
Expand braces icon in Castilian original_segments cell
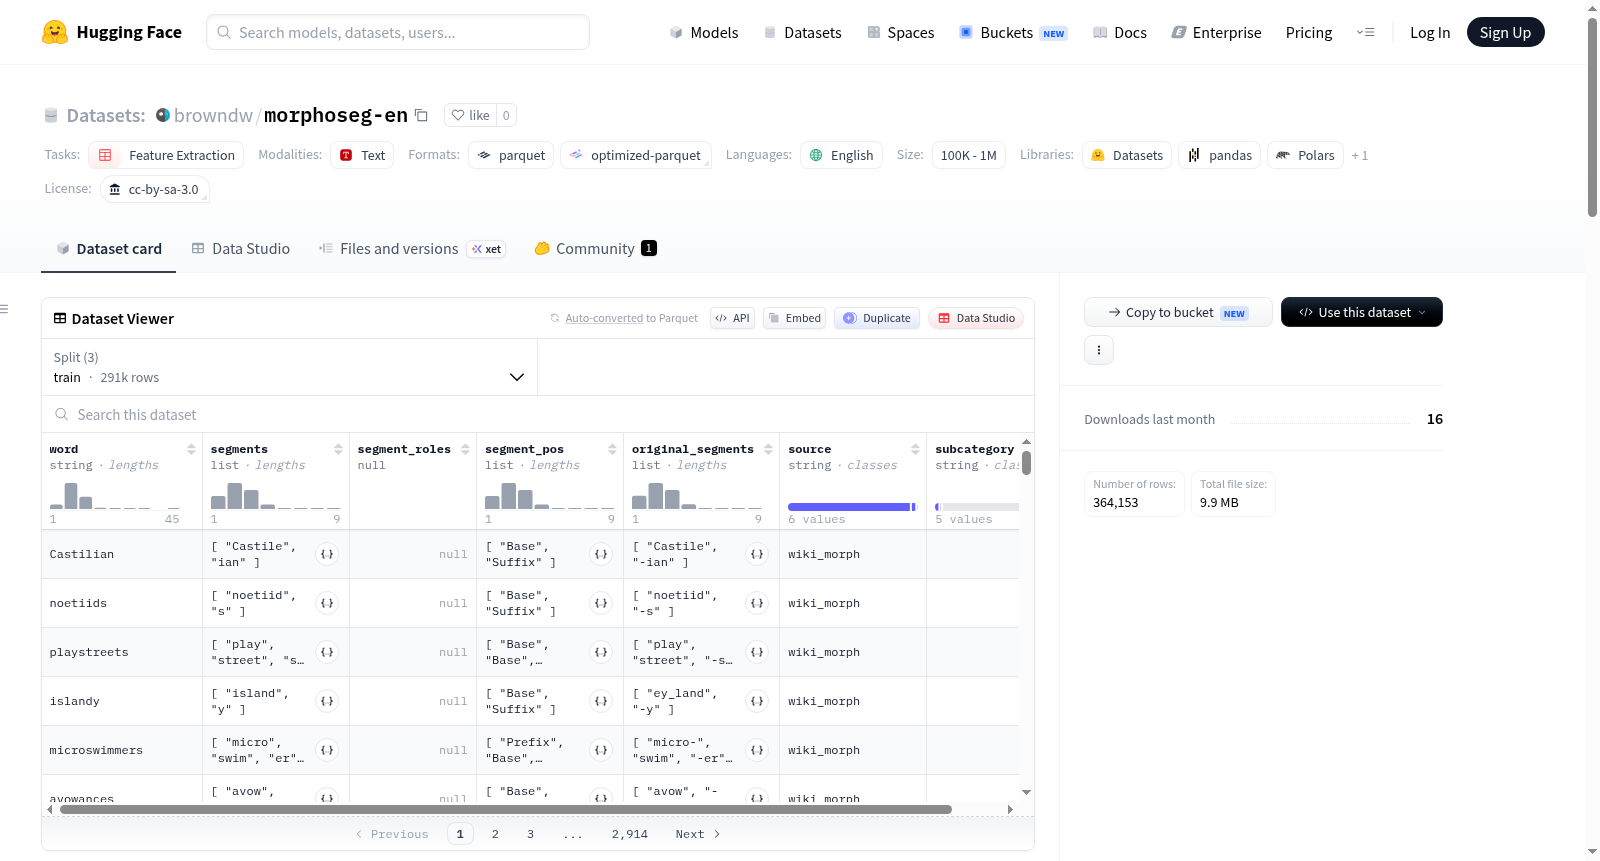coord(757,554)
